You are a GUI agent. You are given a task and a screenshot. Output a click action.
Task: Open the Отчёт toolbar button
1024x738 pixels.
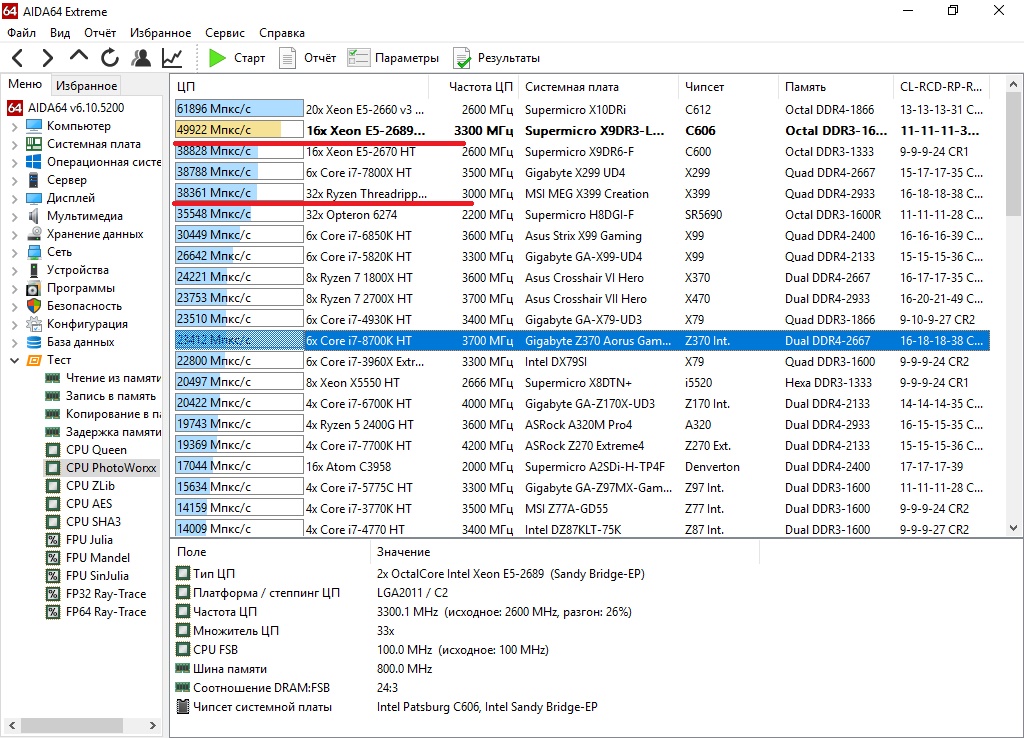click(x=308, y=58)
